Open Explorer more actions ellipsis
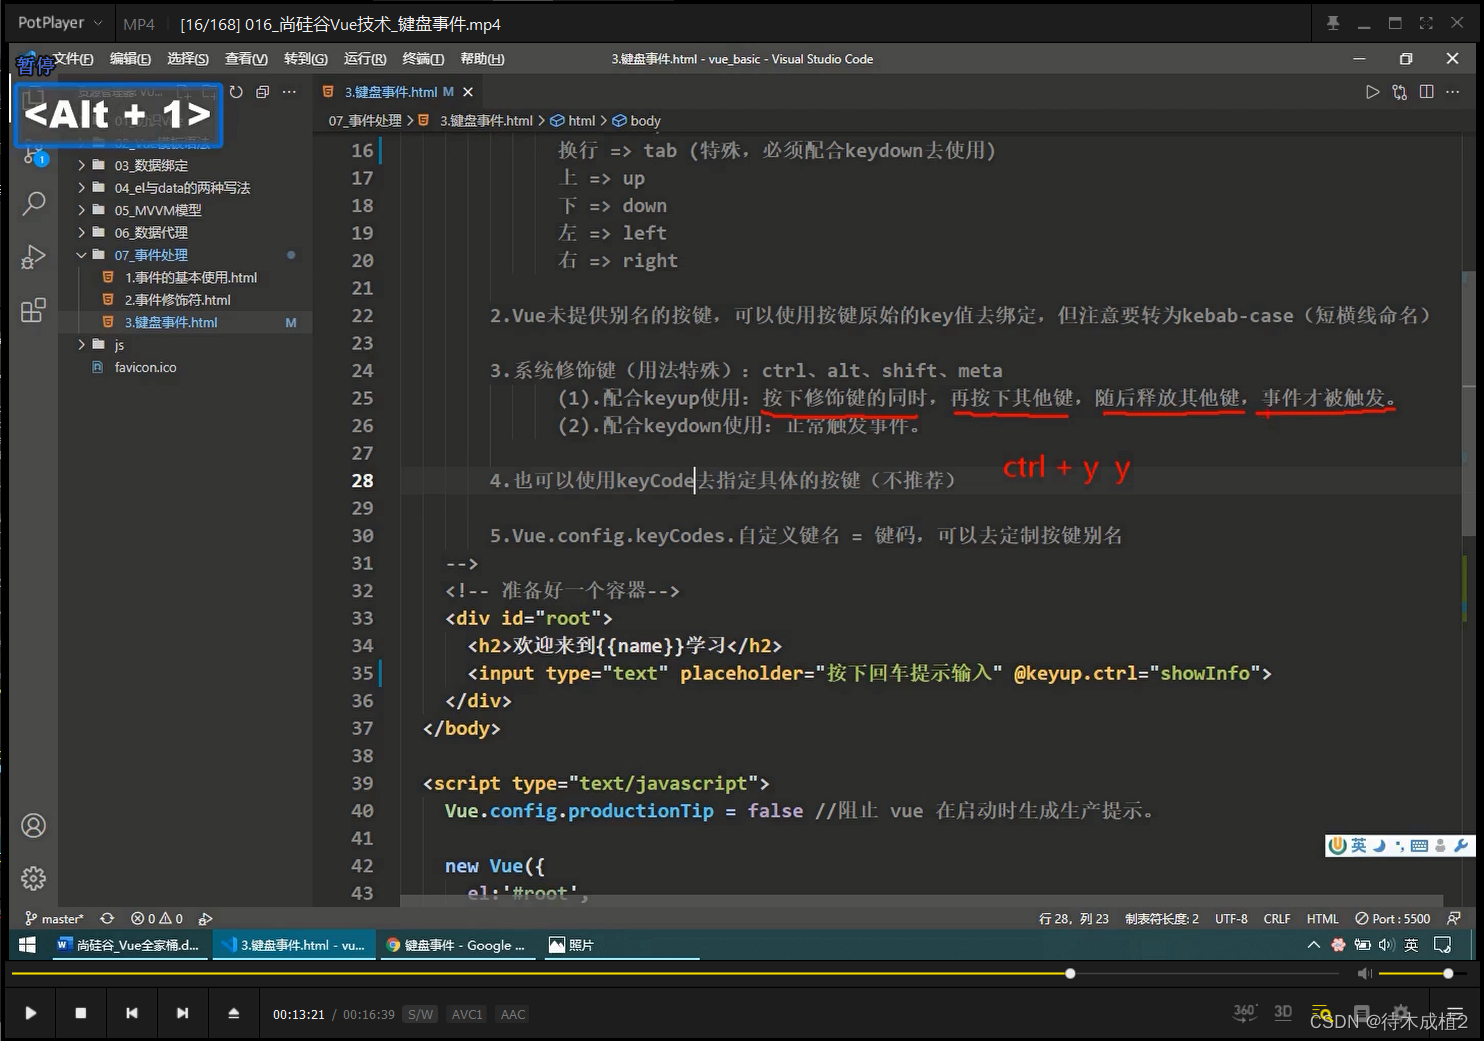This screenshot has height=1041, width=1484. [x=289, y=92]
